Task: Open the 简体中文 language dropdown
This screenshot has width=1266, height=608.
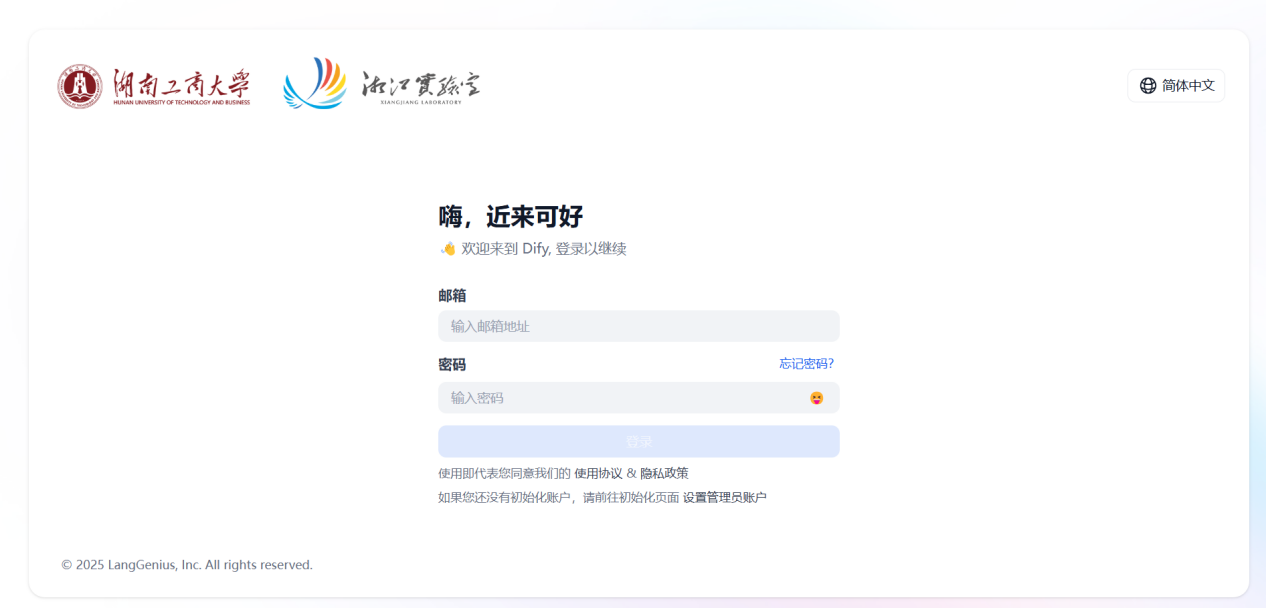Action: tap(1176, 86)
